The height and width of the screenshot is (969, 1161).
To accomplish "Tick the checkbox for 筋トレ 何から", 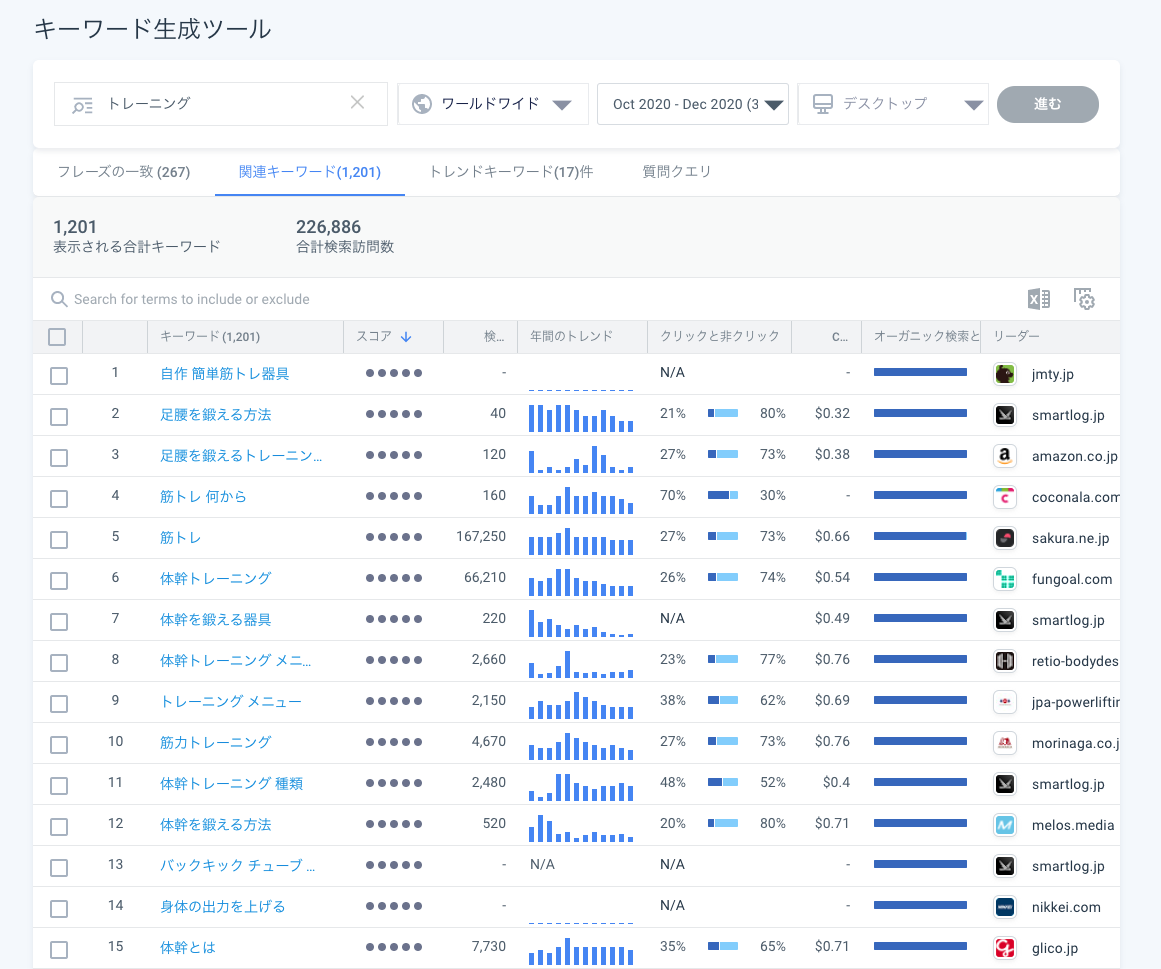I will pyautogui.click(x=58, y=498).
